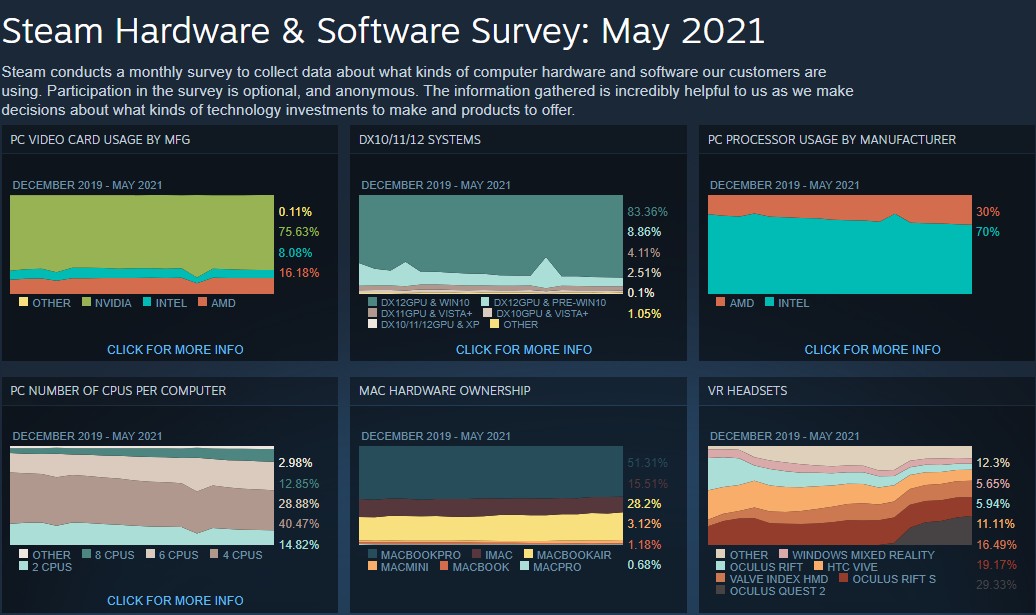Click the VALVE INDEX HMD legend swatch
Screen dimensions: 1036x615
pos(722,578)
